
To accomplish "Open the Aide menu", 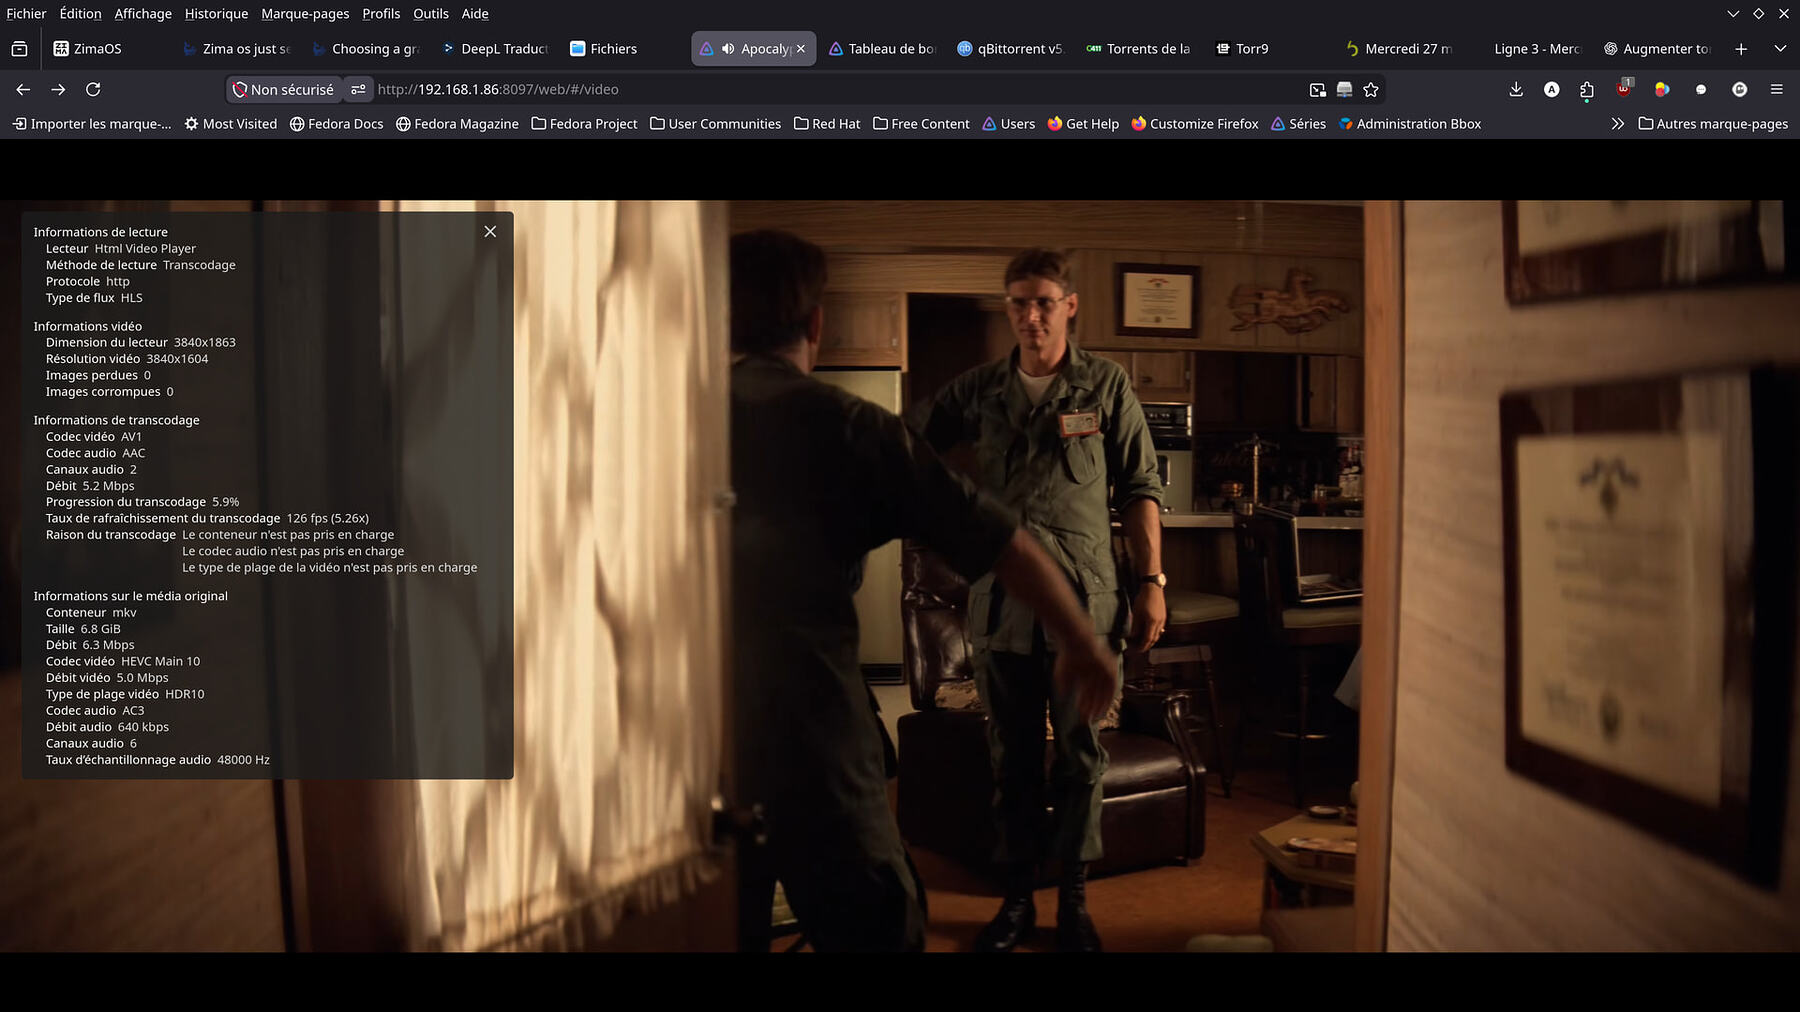I will coord(475,14).
